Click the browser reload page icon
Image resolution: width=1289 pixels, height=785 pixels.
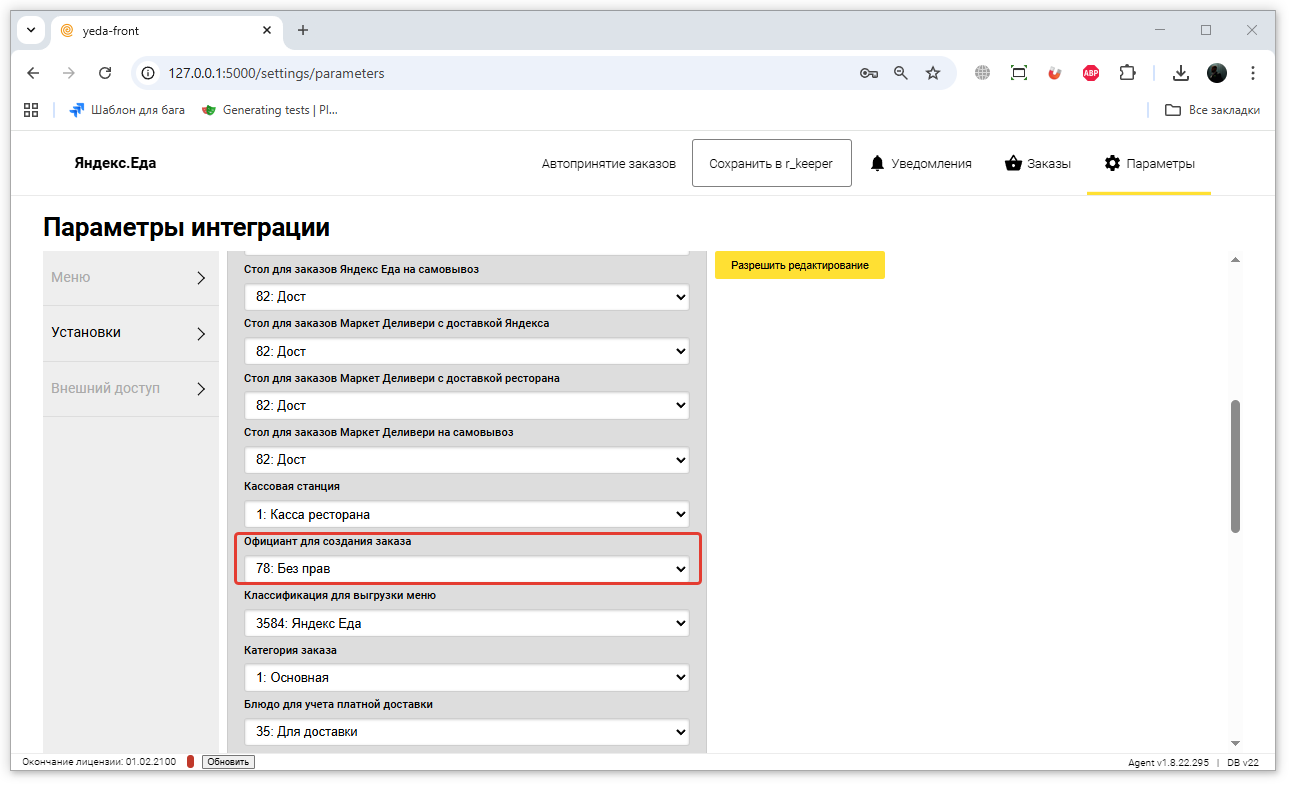tap(105, 73)
